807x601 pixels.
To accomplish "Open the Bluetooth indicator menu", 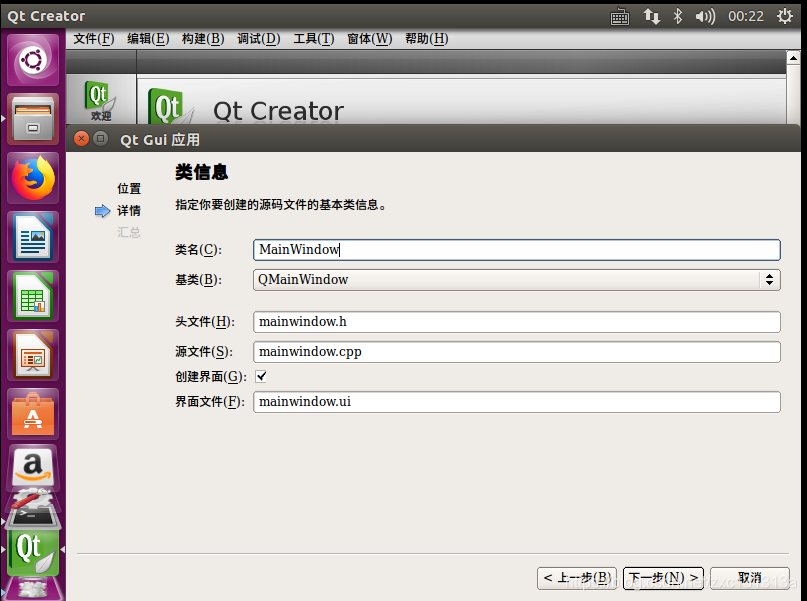I will pyautogui.click(x=678, y=16).
